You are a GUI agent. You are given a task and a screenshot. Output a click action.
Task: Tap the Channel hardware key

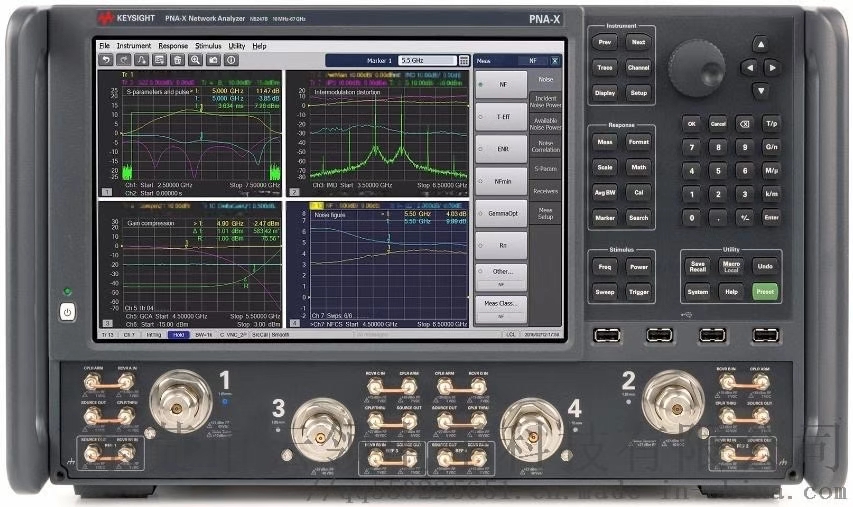coord(639,67)
